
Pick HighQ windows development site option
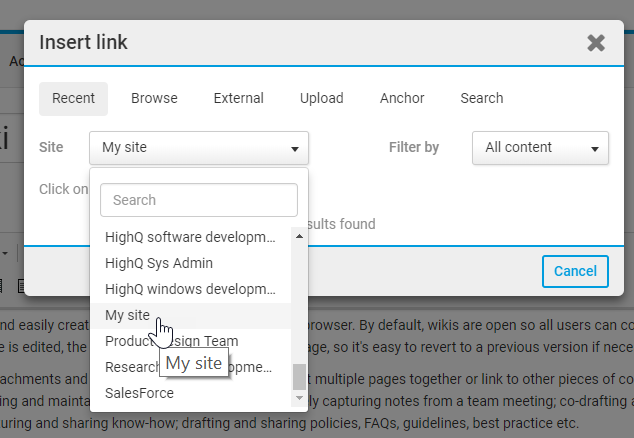point(189,289)
